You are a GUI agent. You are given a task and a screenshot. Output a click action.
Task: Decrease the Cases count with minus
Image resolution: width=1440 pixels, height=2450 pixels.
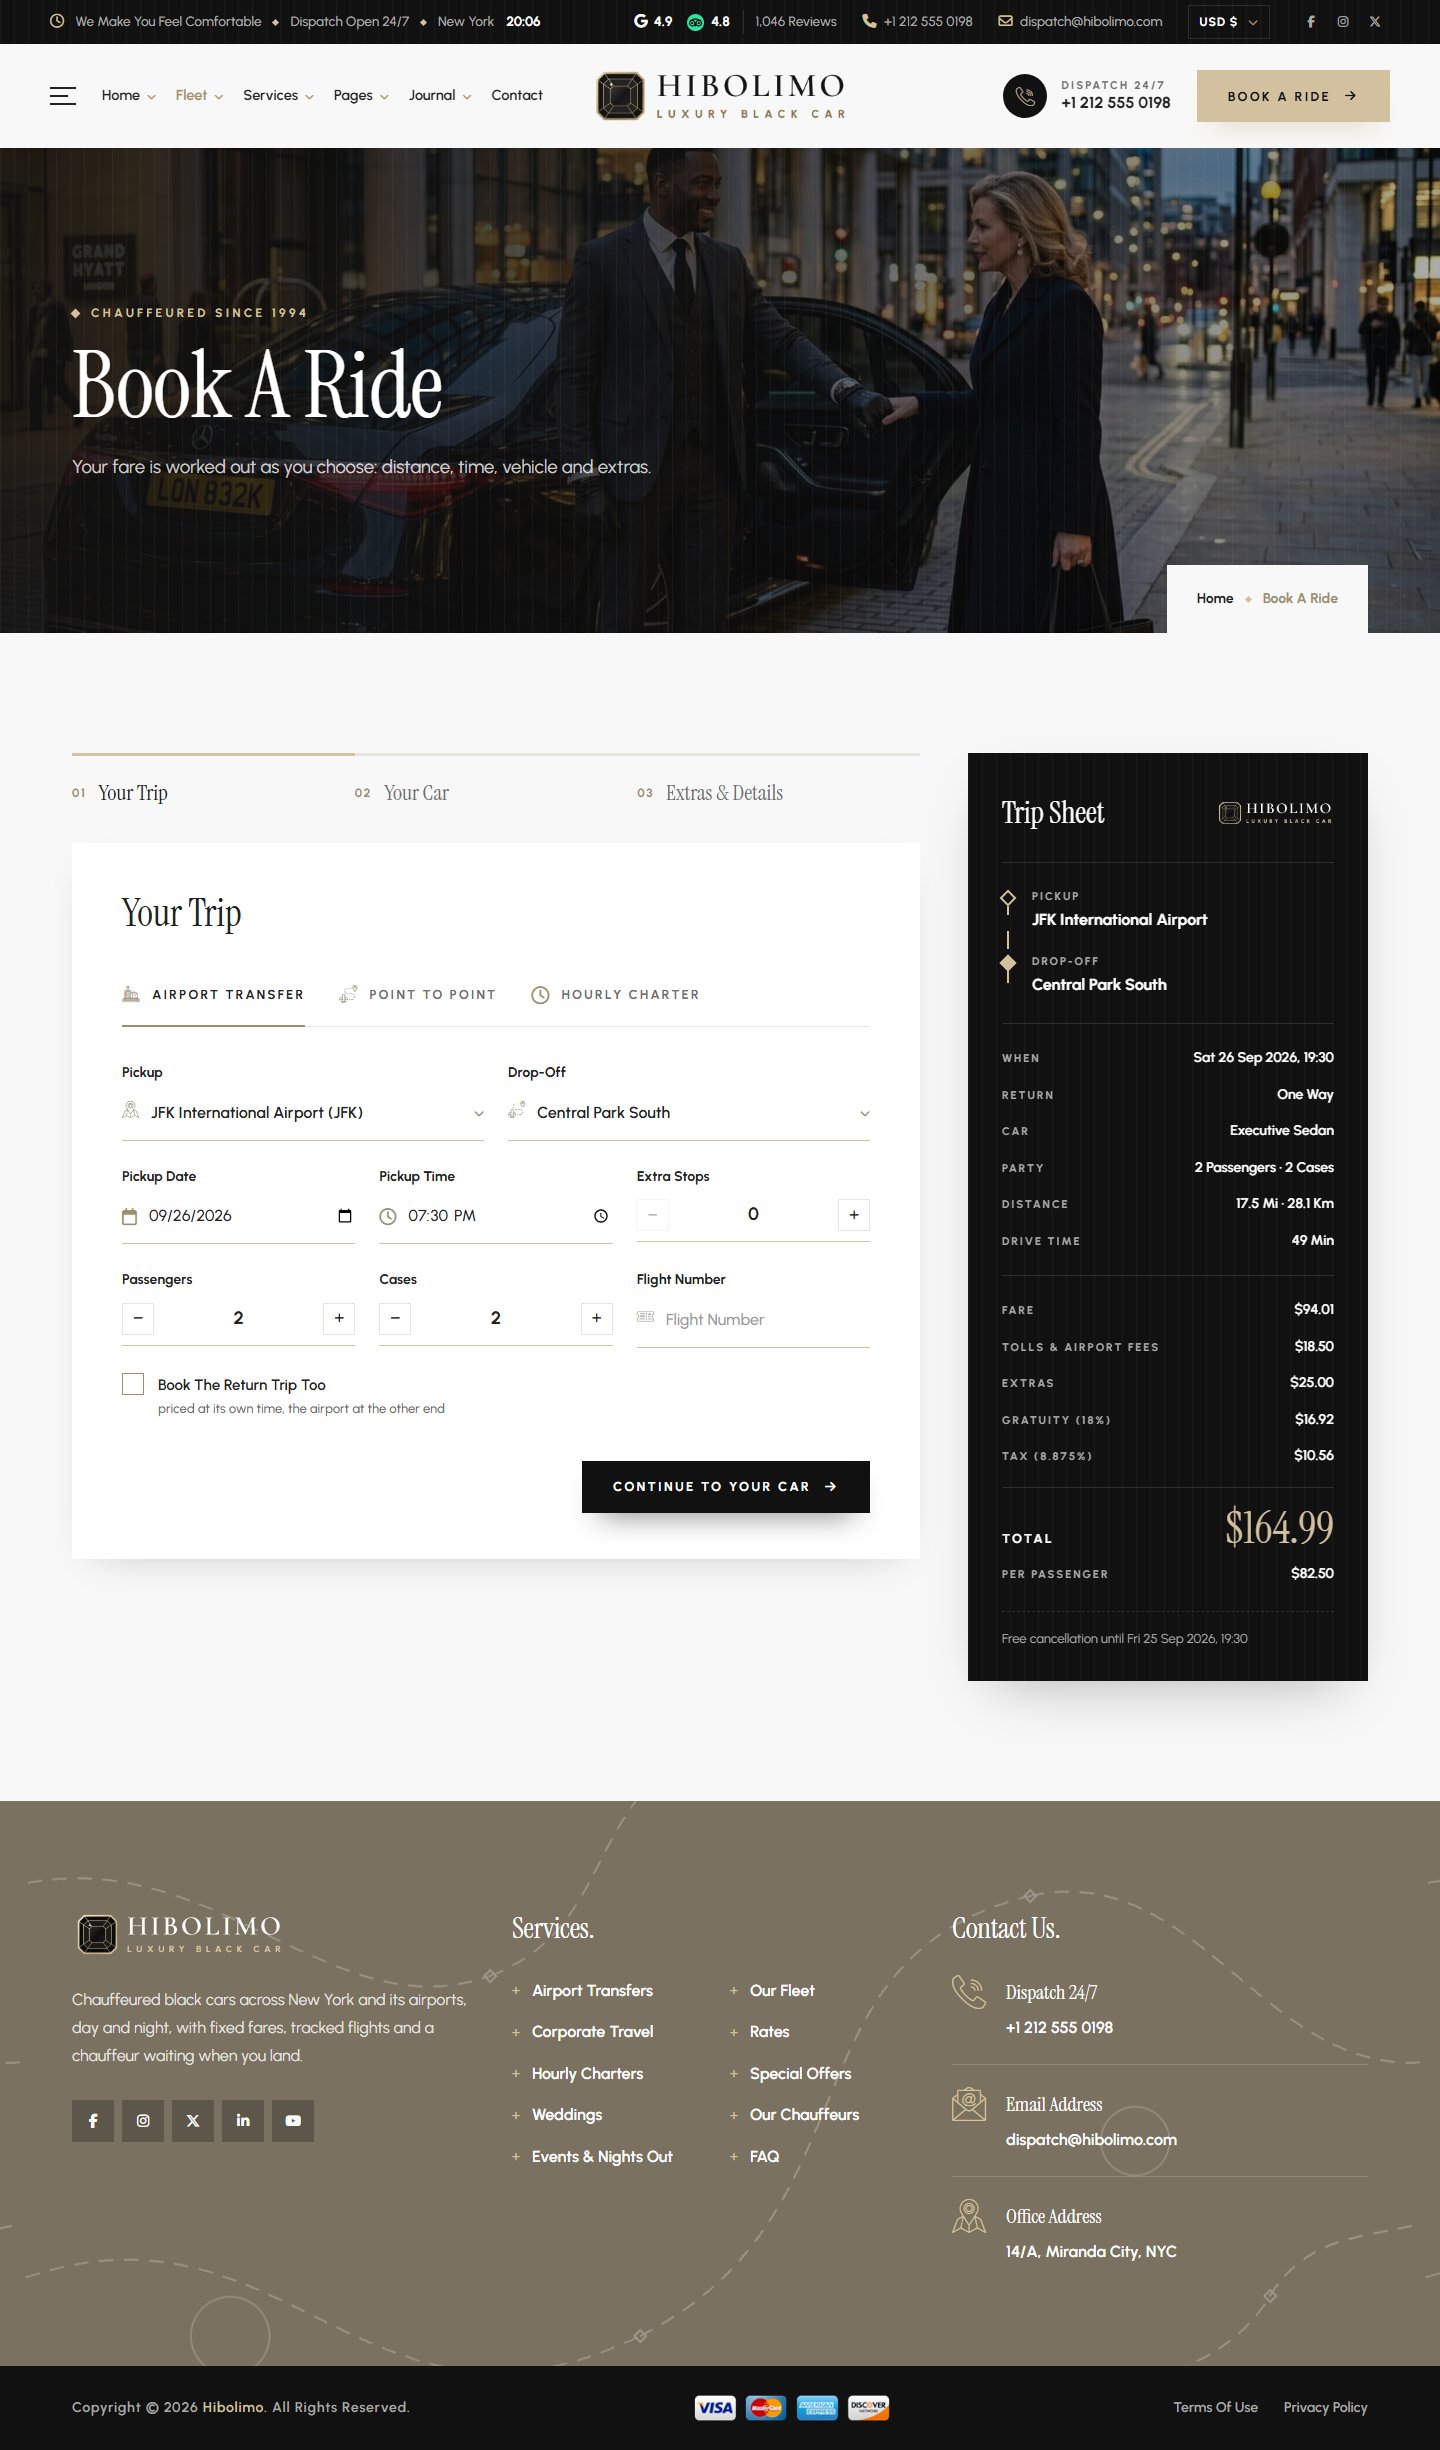[x=395, y=1318]
